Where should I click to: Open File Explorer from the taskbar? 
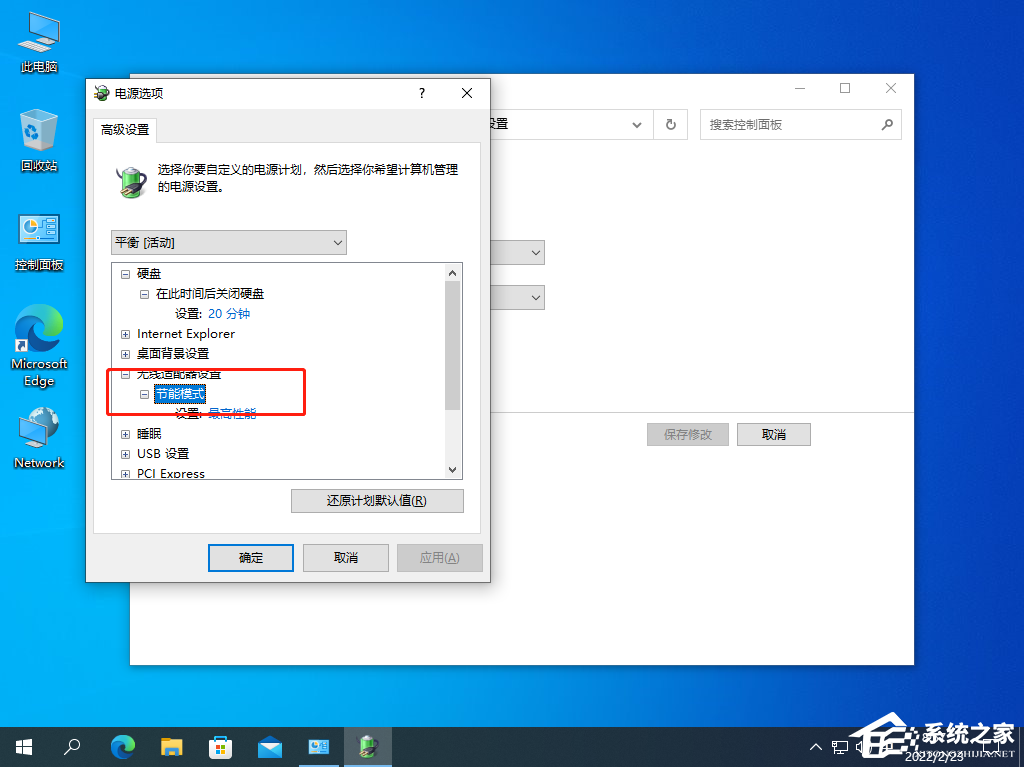171,746
